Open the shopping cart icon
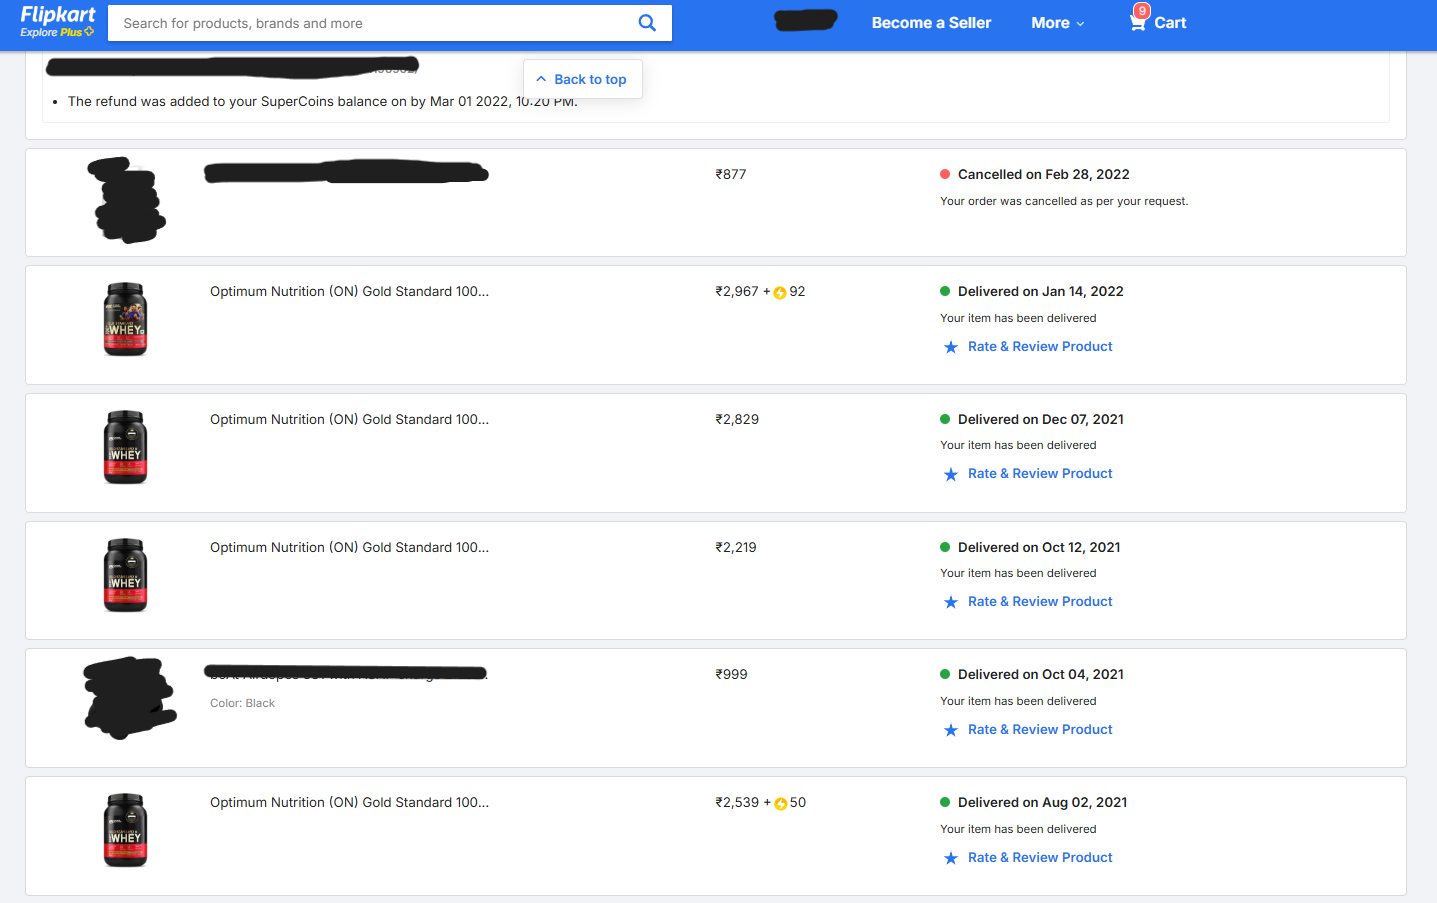This screenshot has height=903, width=1437. pyautogui.click(x=1138, y=23)
